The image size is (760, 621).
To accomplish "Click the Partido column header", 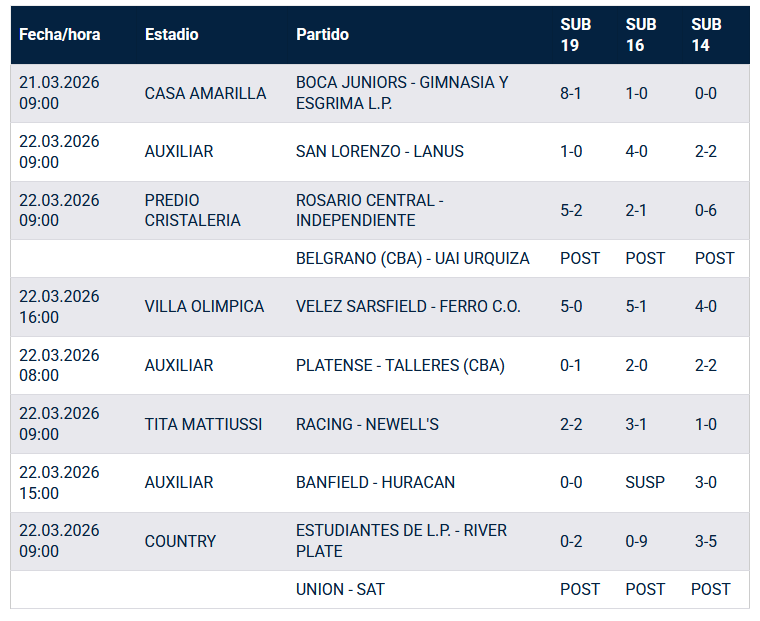I will (x=322, y=34).
